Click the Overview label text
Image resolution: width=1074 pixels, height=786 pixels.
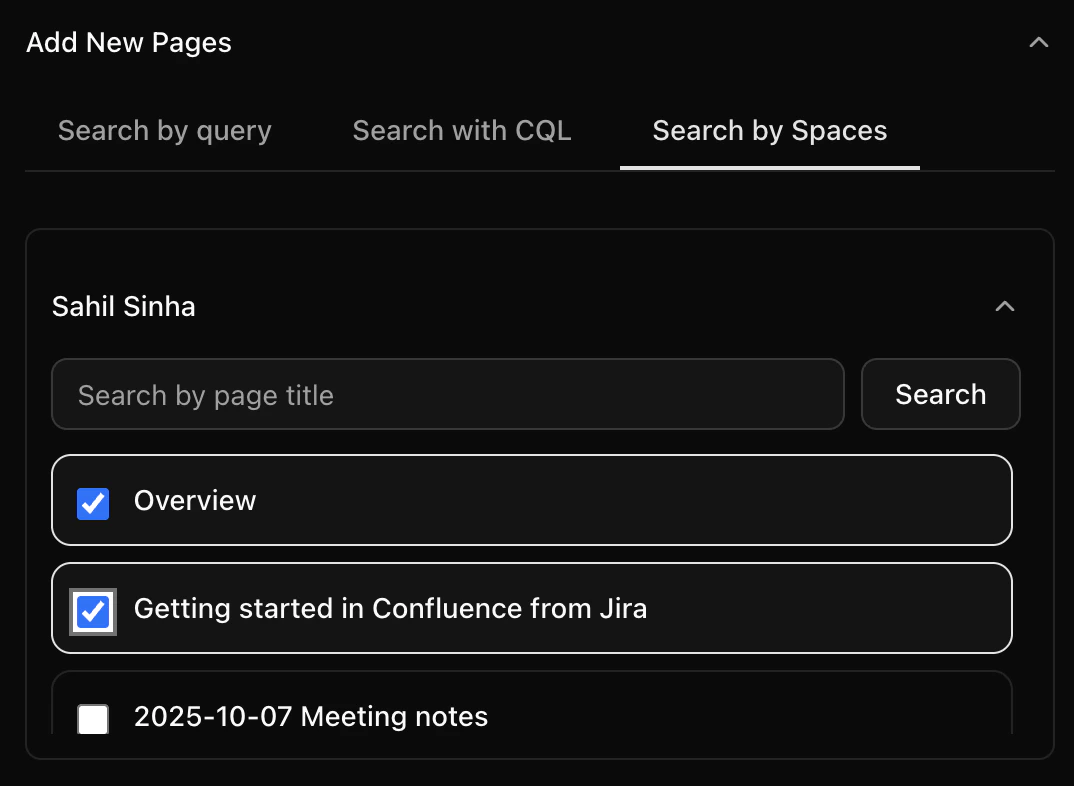(195, 501)
